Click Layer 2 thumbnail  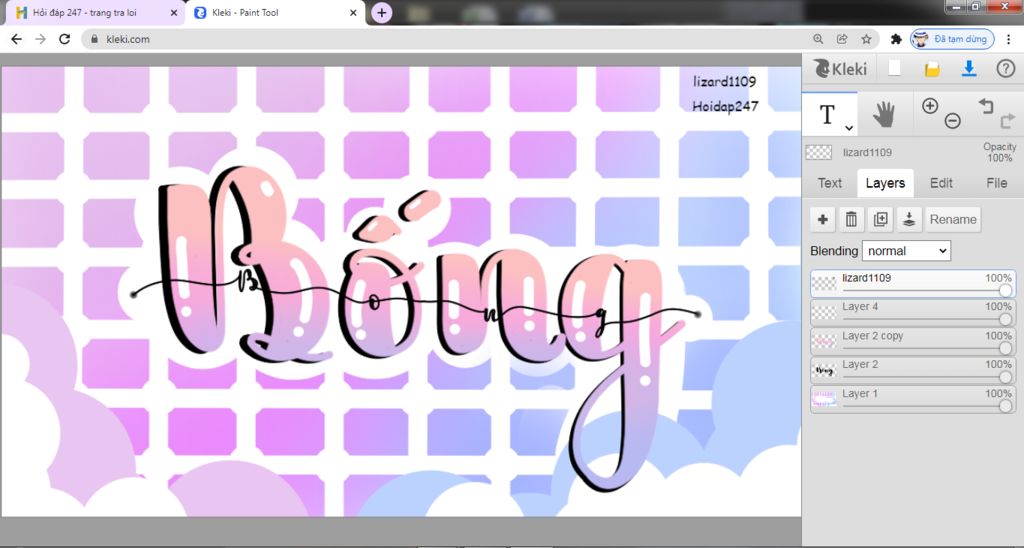(x=824, y=370)
